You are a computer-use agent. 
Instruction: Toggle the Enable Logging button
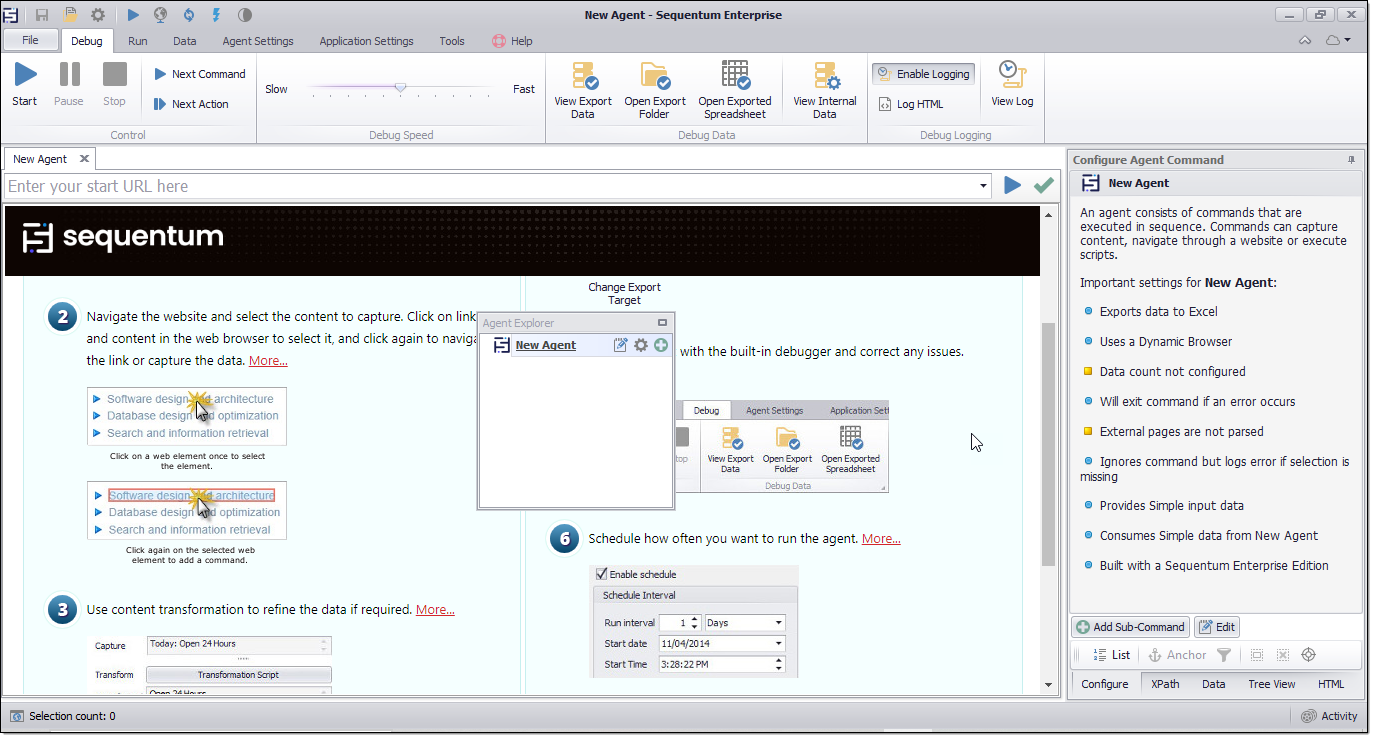point(923,74)
